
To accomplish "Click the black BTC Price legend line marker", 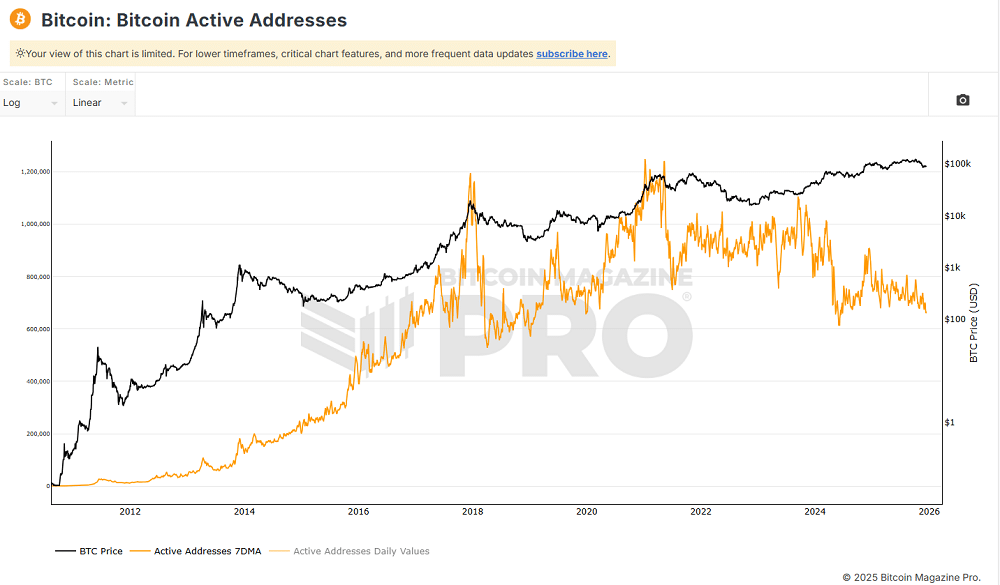I will click(x=65, y=551).
